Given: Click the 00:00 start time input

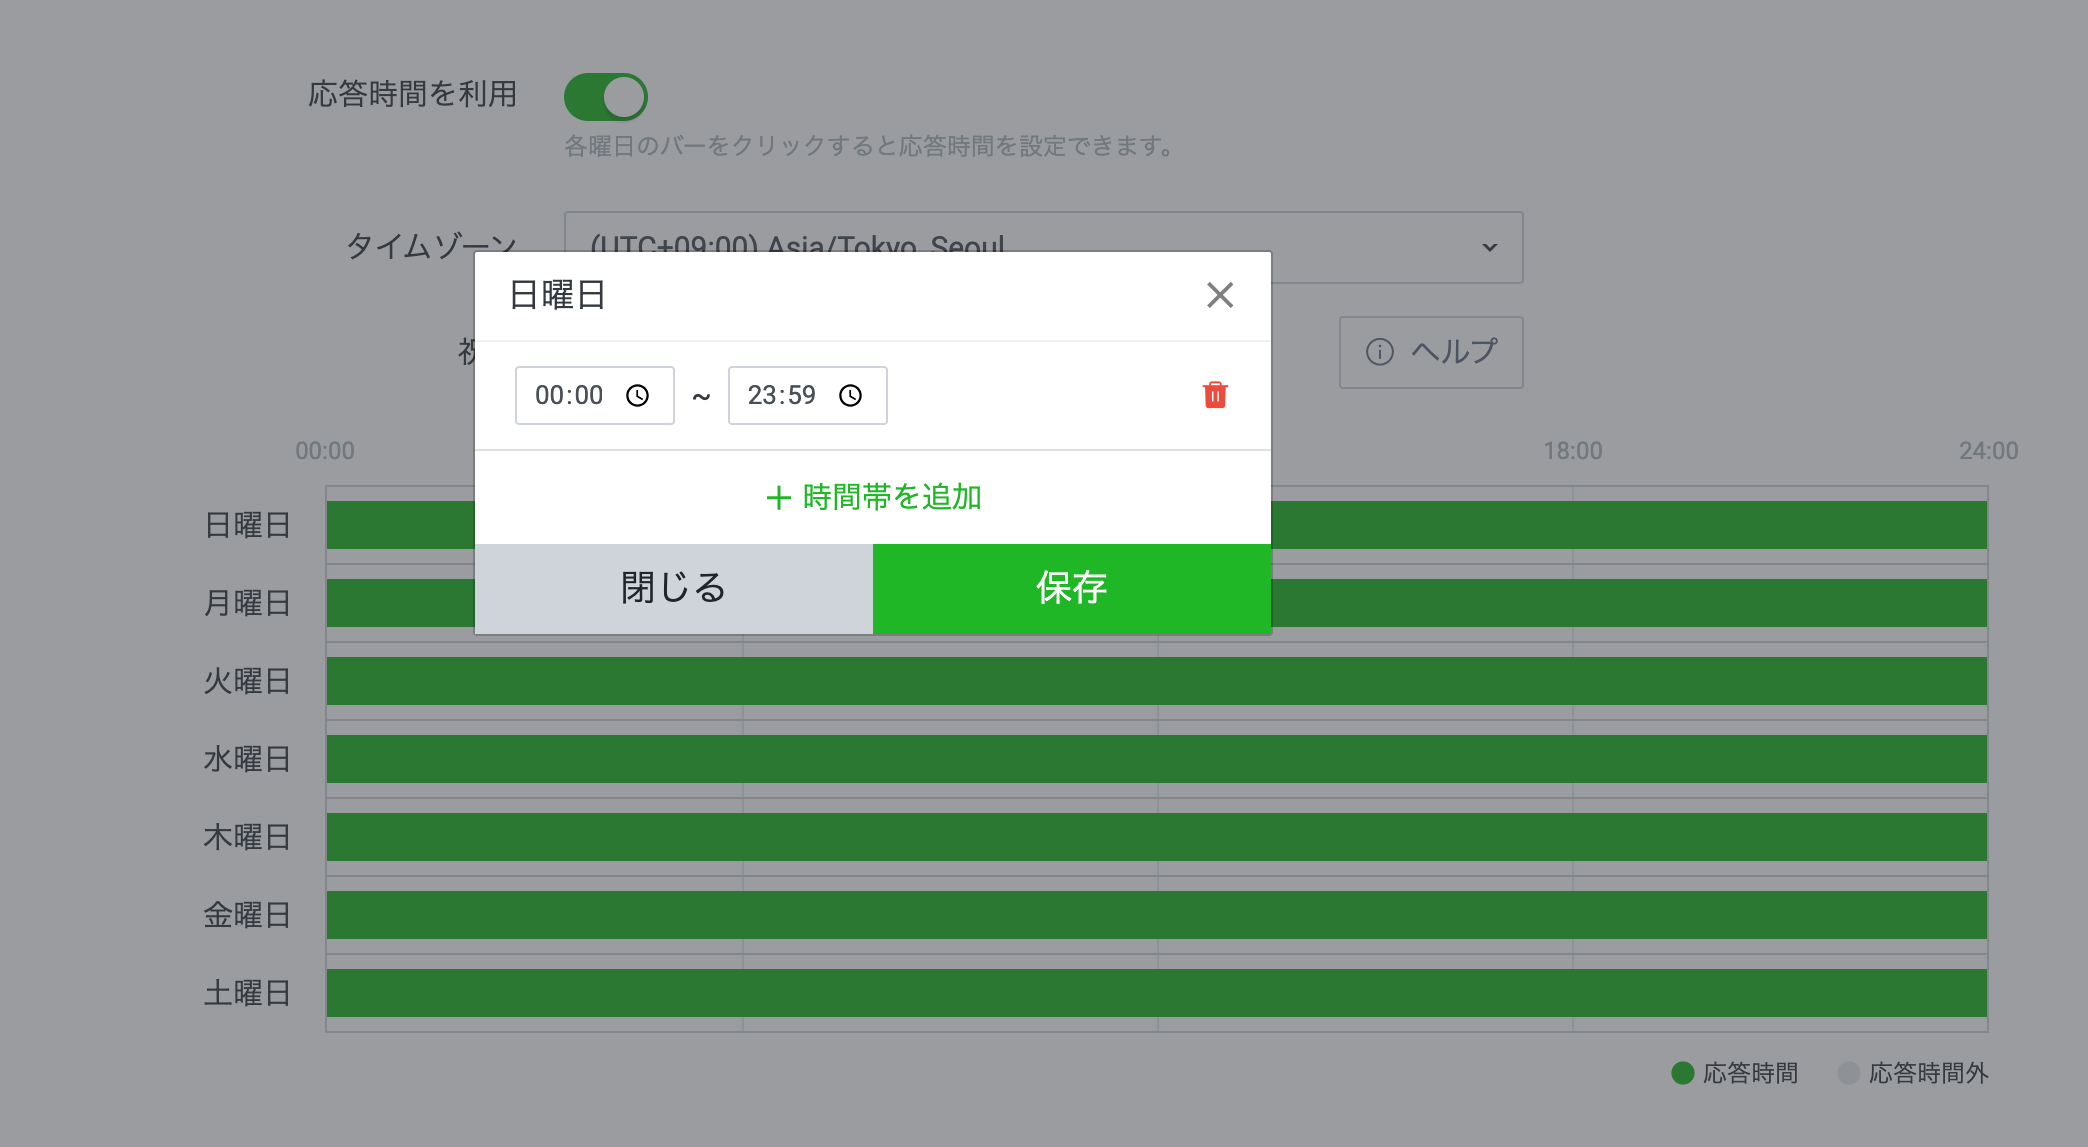Looking at the screenshot, I should tap(570, 396).
